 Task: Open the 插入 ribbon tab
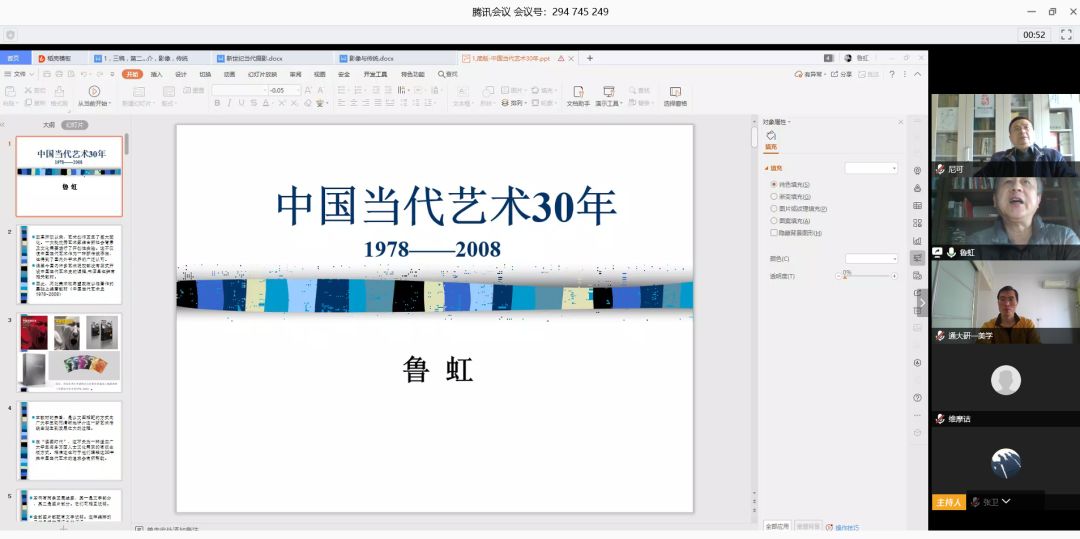coord(156,74)
